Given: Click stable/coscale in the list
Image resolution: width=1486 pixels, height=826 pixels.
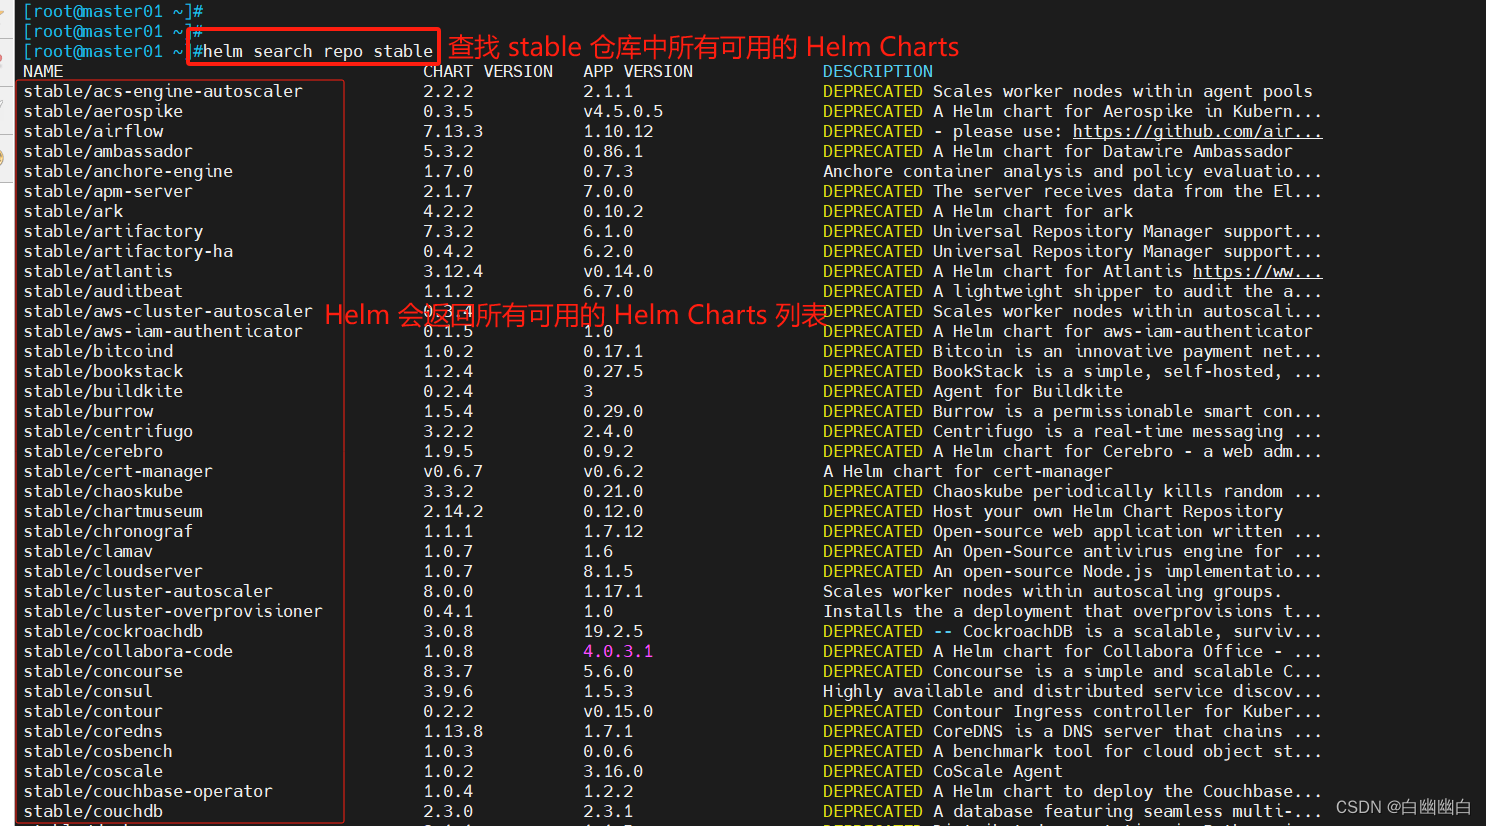Looking at the screenshot, I should tap(93, 771).
